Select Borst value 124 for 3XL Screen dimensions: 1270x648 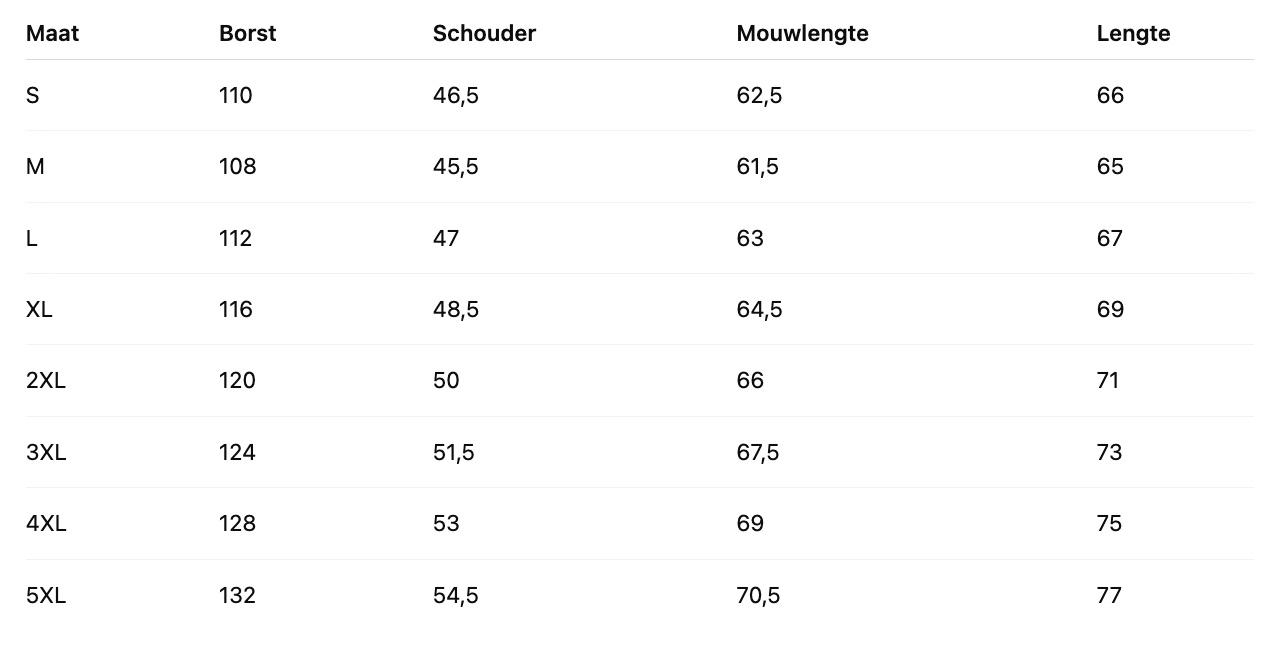237,452
